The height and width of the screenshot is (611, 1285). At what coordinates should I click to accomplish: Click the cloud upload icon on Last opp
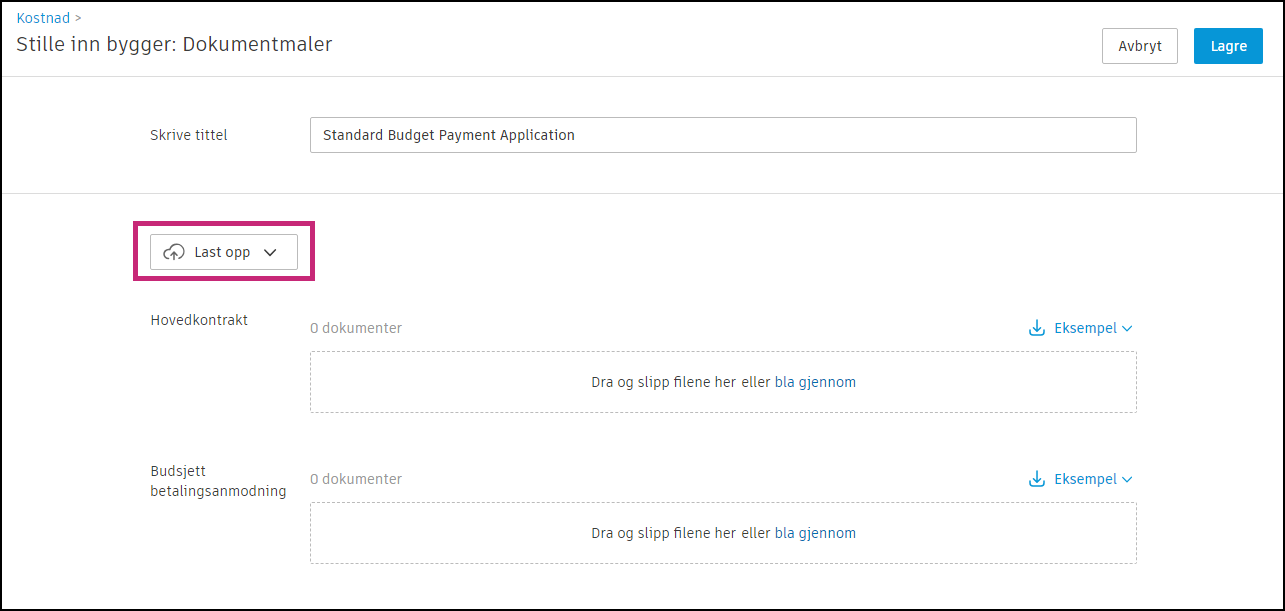tap(174, 253)
